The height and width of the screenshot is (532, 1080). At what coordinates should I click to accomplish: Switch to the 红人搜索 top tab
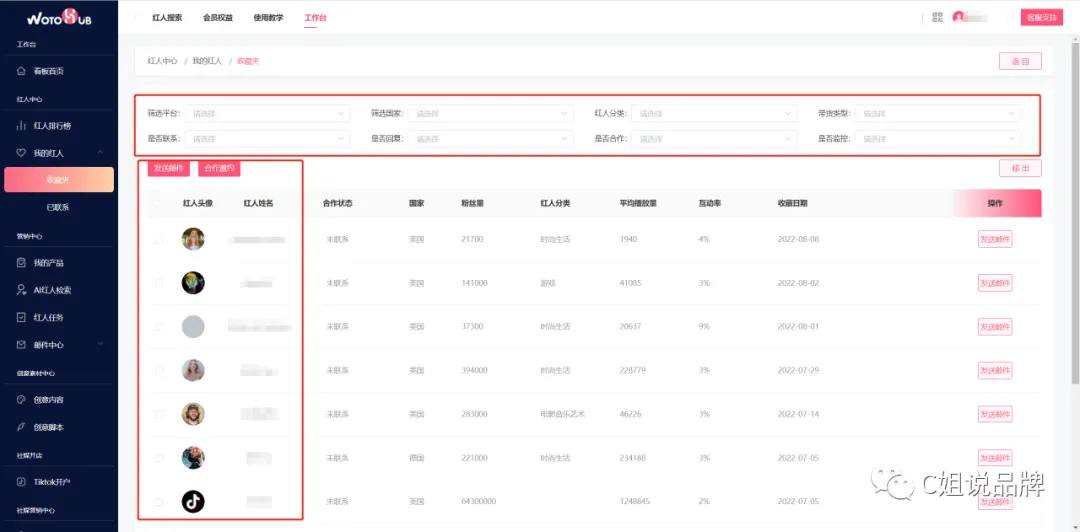pyautogui.click(x=167, y=18)
